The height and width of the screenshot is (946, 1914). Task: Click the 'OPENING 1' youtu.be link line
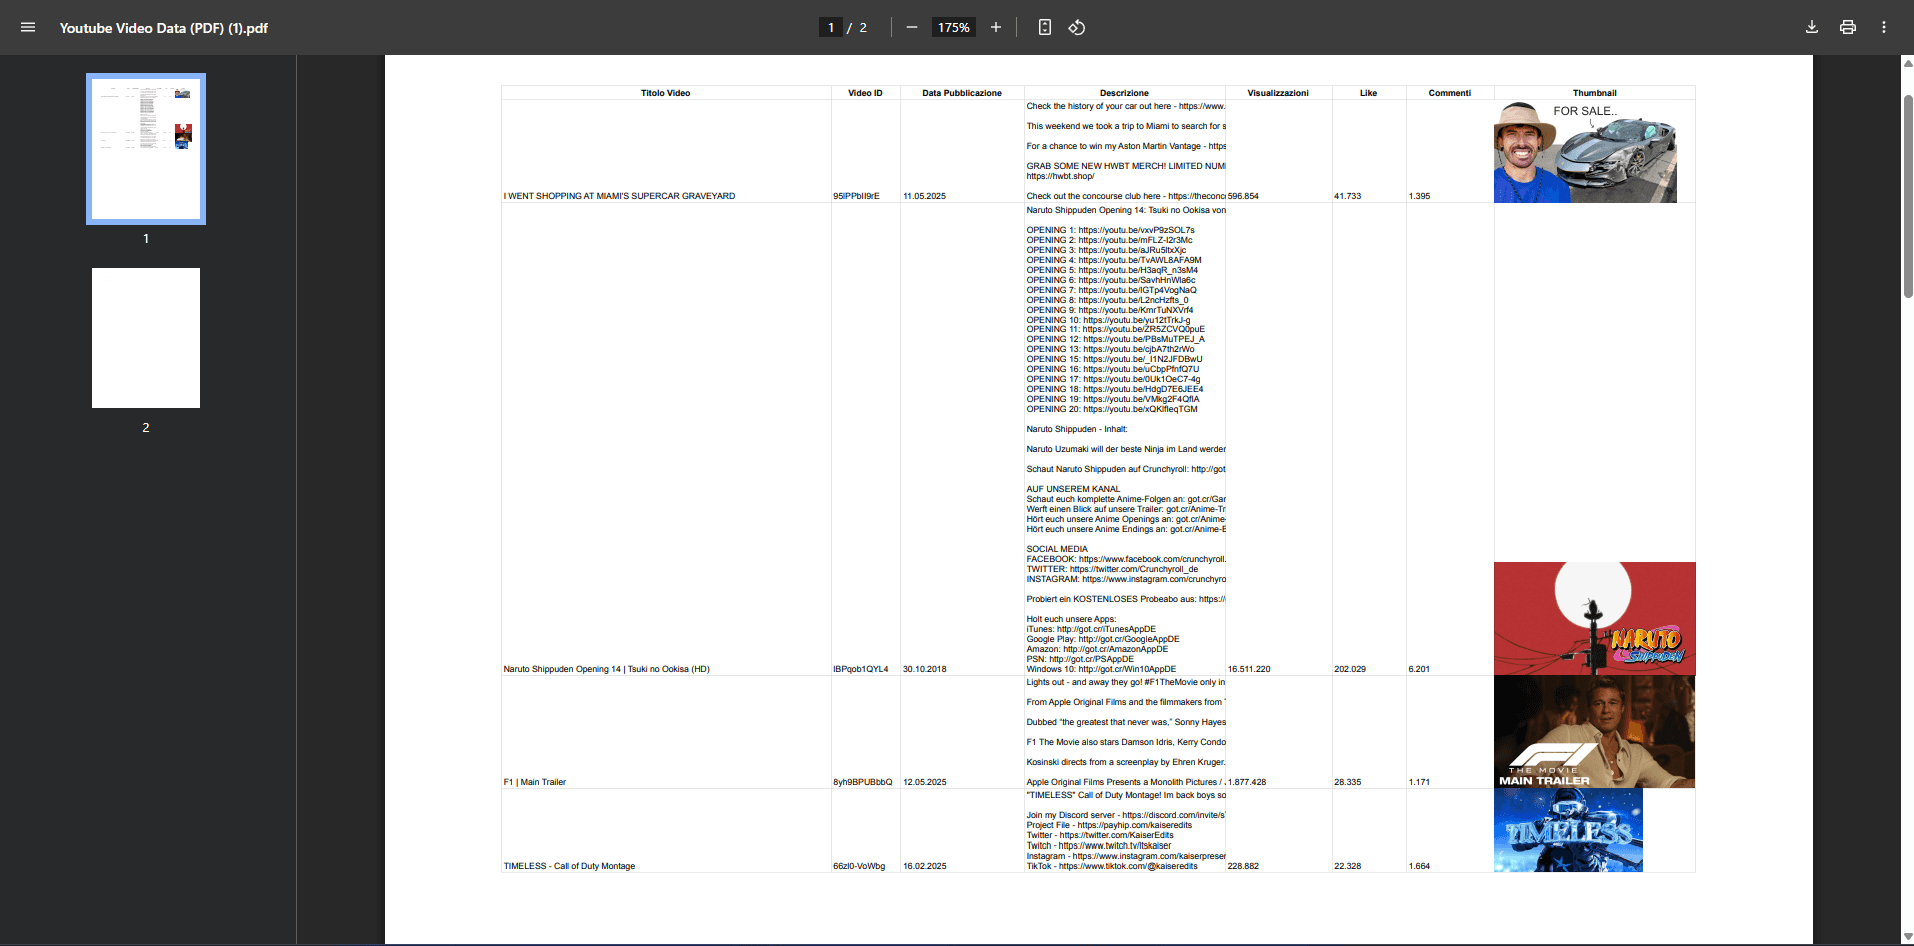(1110, 230)
